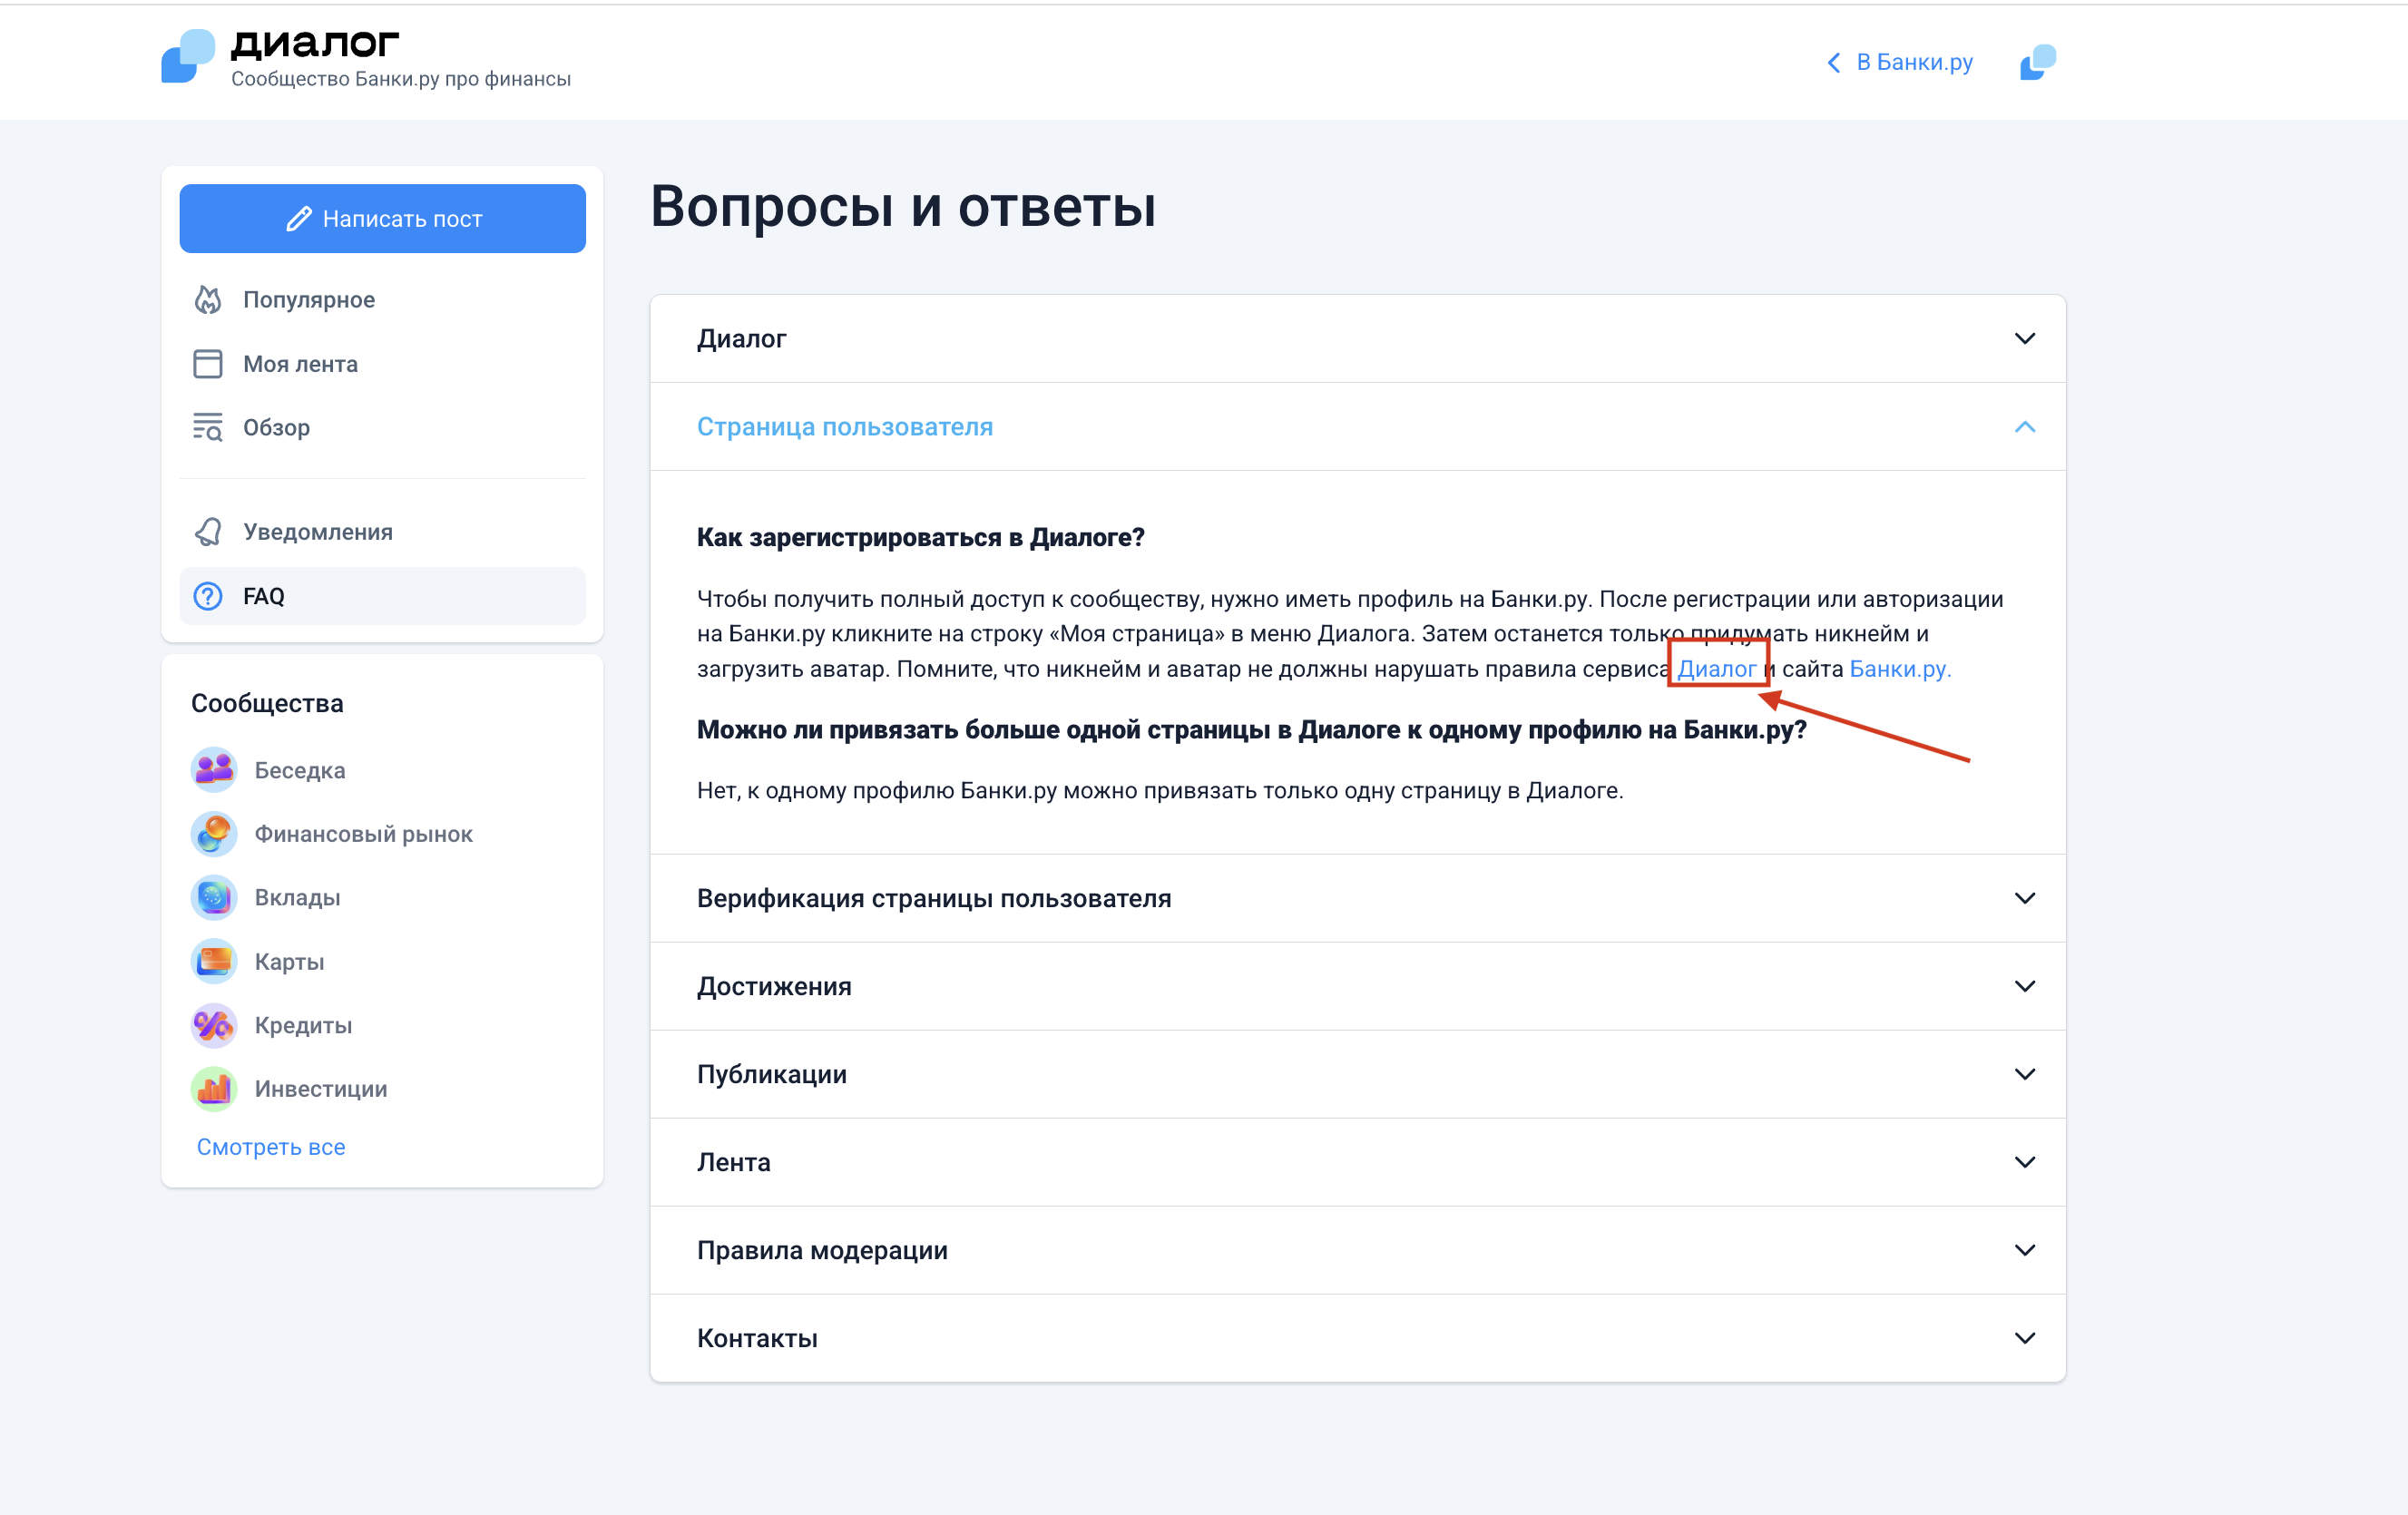Click the question mark icon for FAQ
The image size is (2408, 1515).
click(208, 596)
